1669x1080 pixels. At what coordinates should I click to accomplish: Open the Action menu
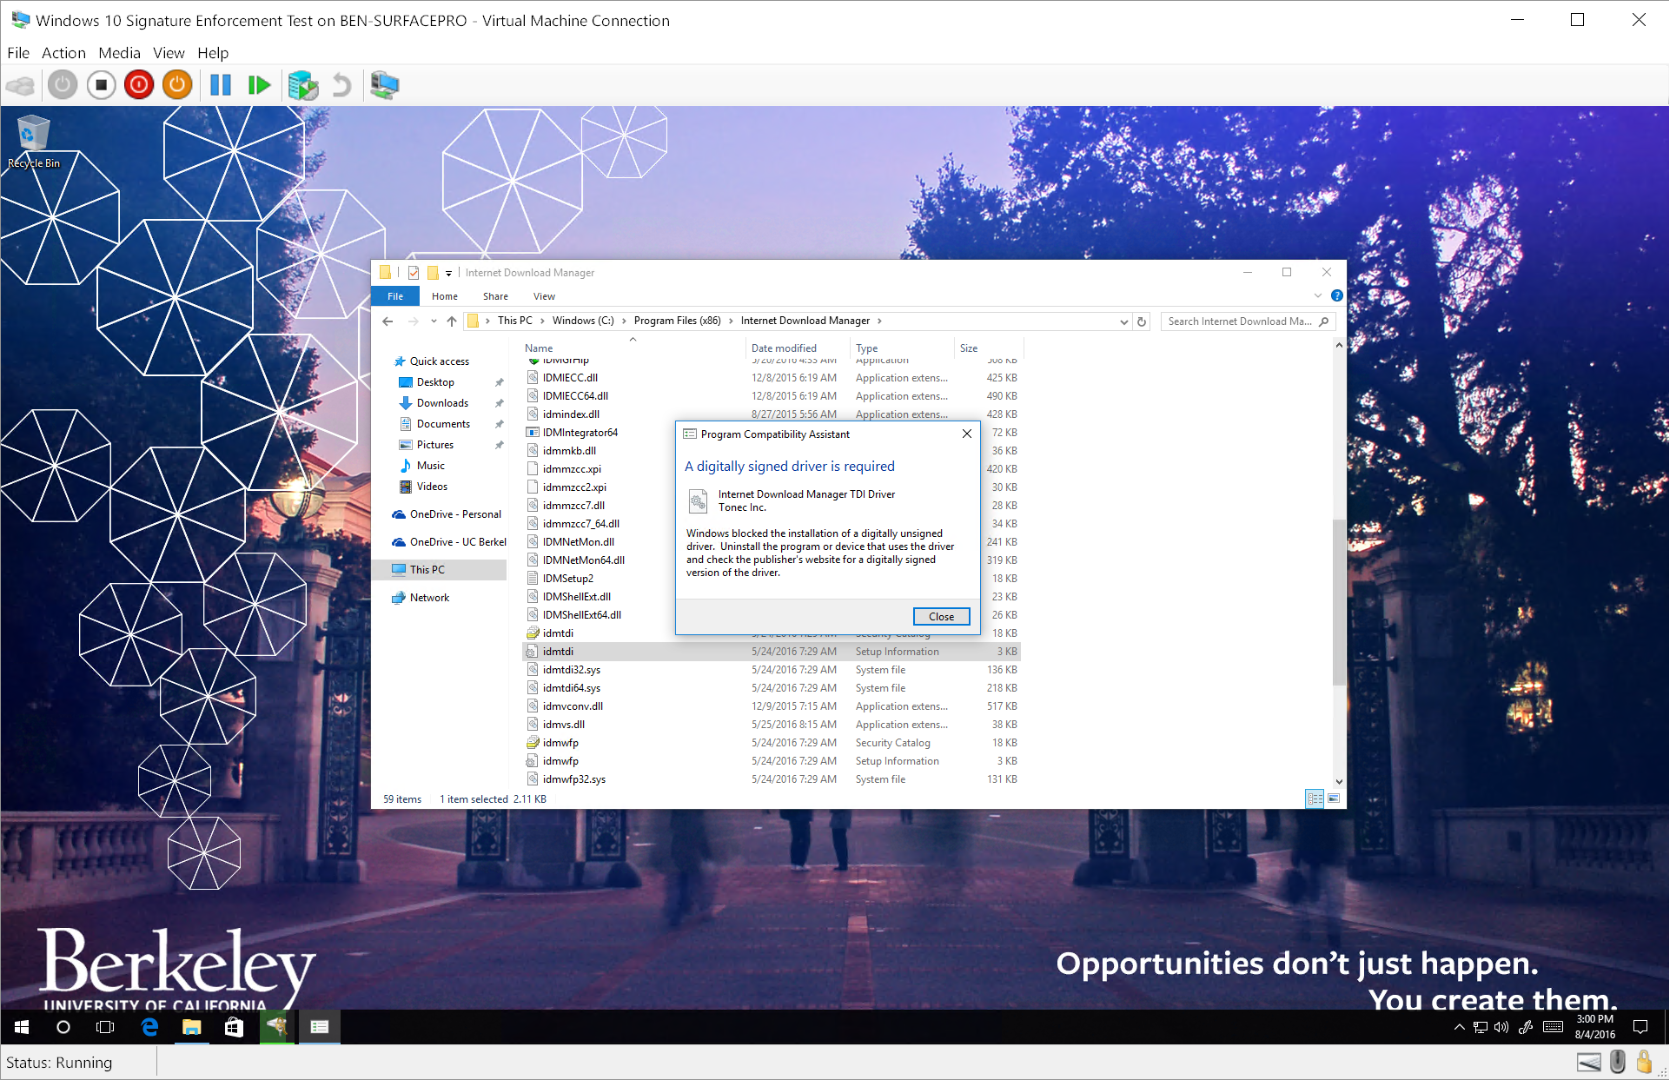[x=63, y=53]
